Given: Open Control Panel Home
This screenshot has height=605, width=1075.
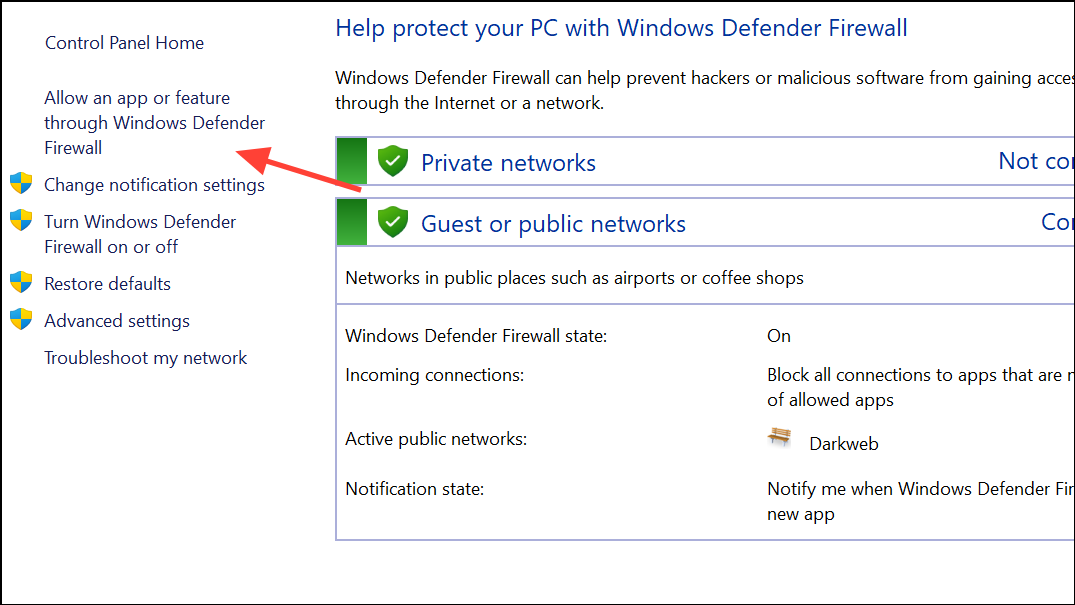Looking at the screenshot, I should point(124,43).
